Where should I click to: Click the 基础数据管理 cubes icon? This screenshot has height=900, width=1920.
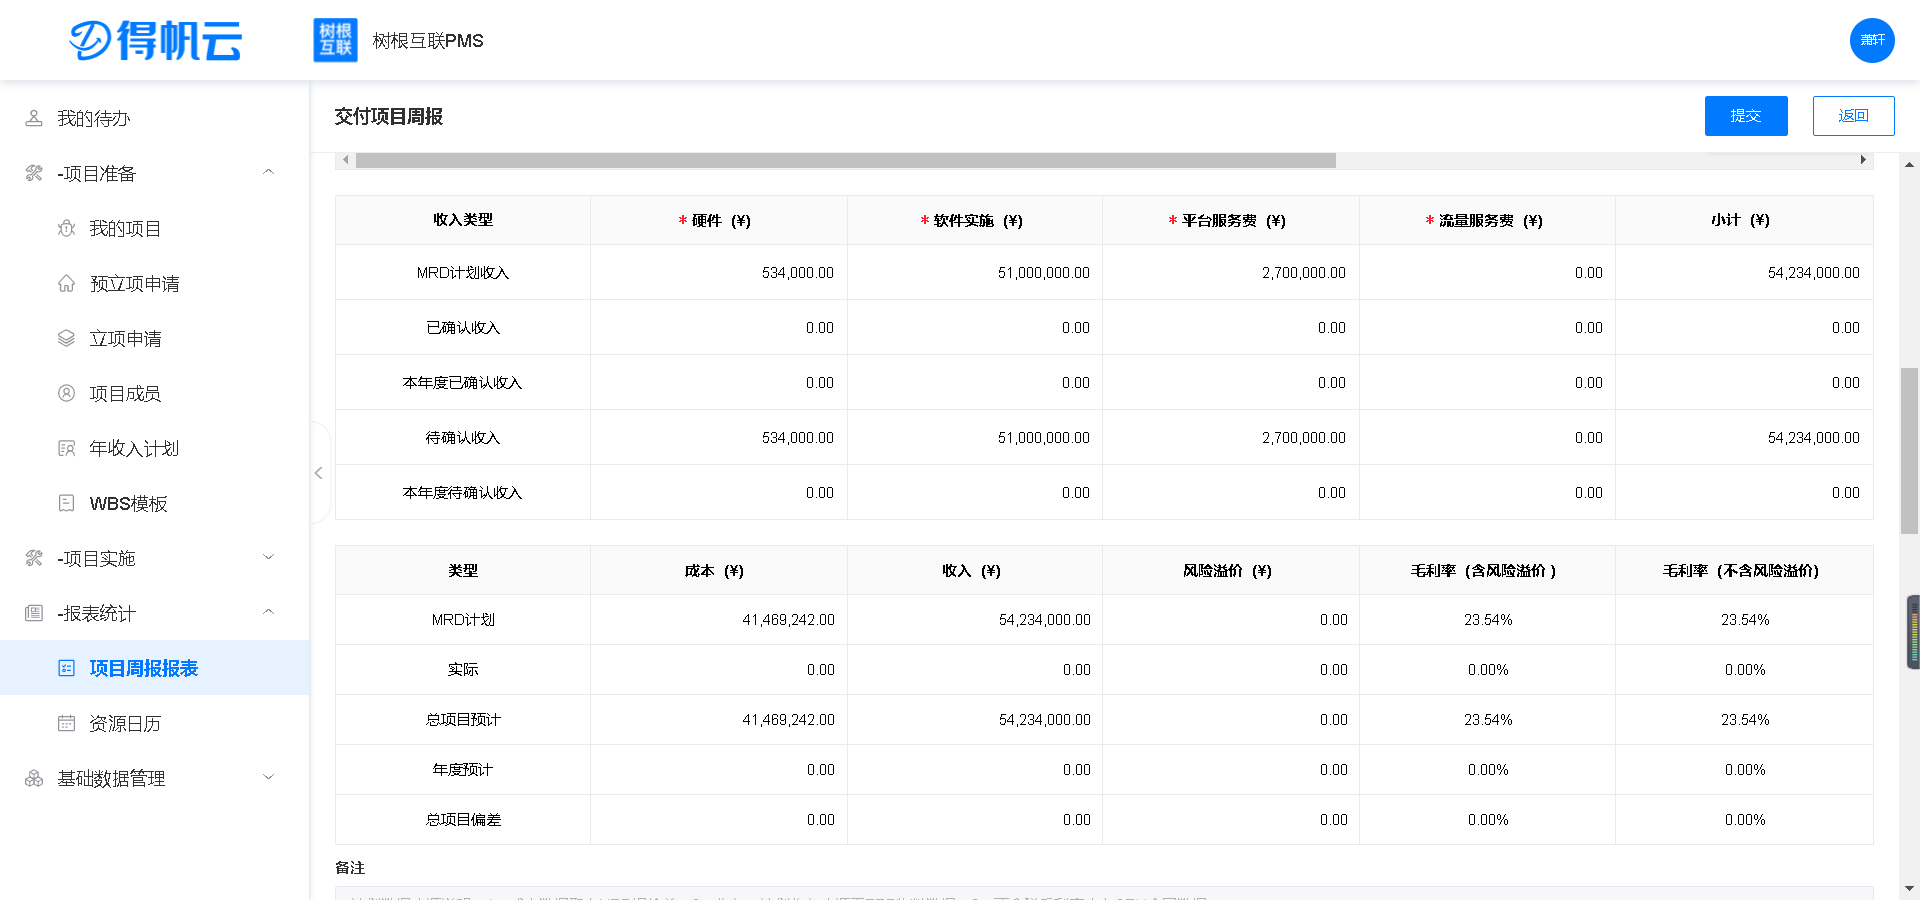(x=34, y=778)
